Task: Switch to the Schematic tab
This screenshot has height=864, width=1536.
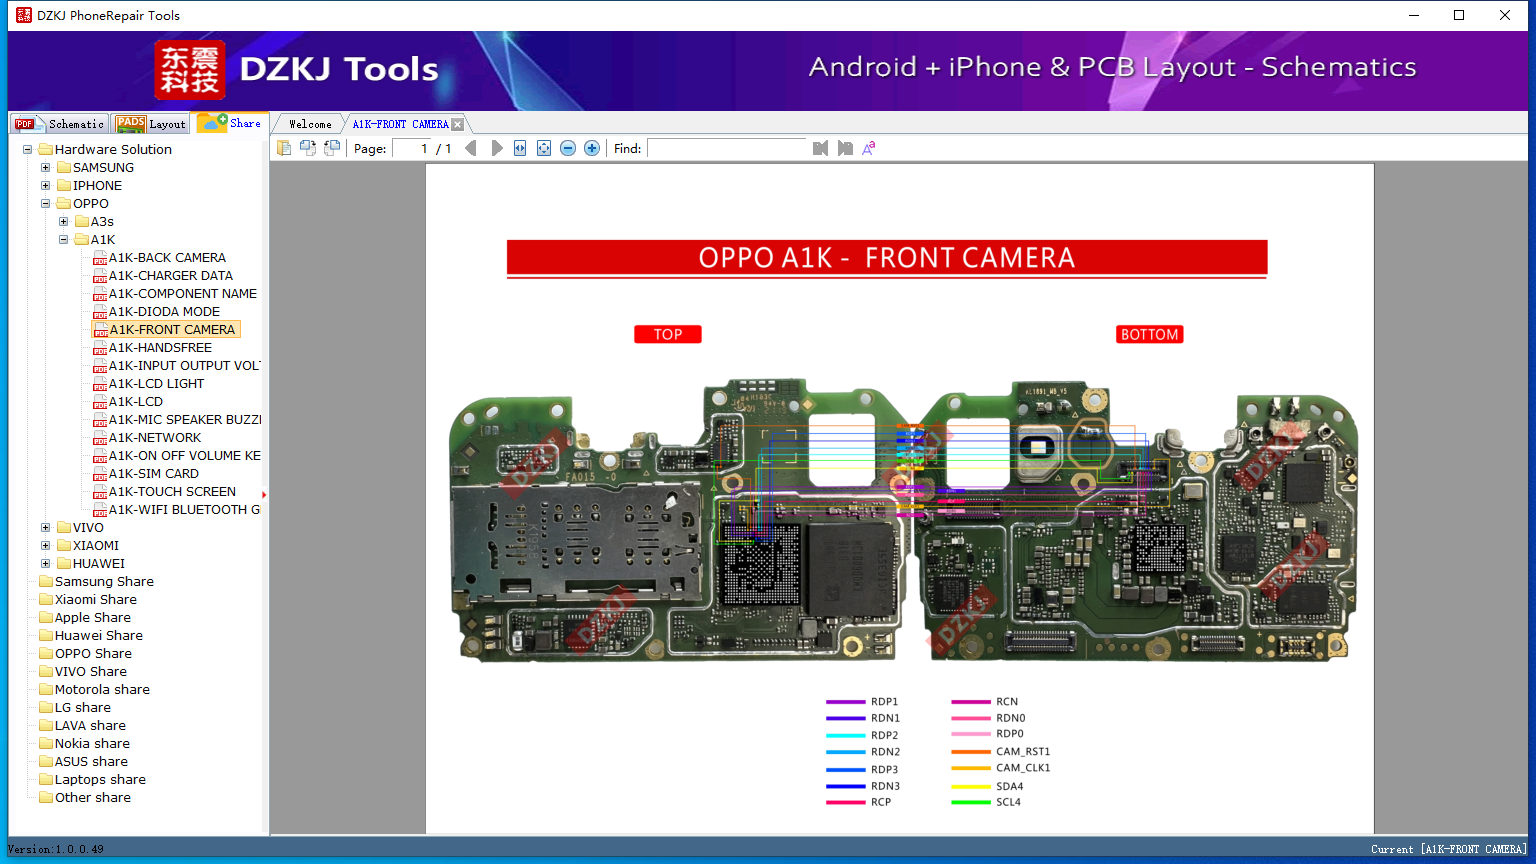Action: (59, 124)
